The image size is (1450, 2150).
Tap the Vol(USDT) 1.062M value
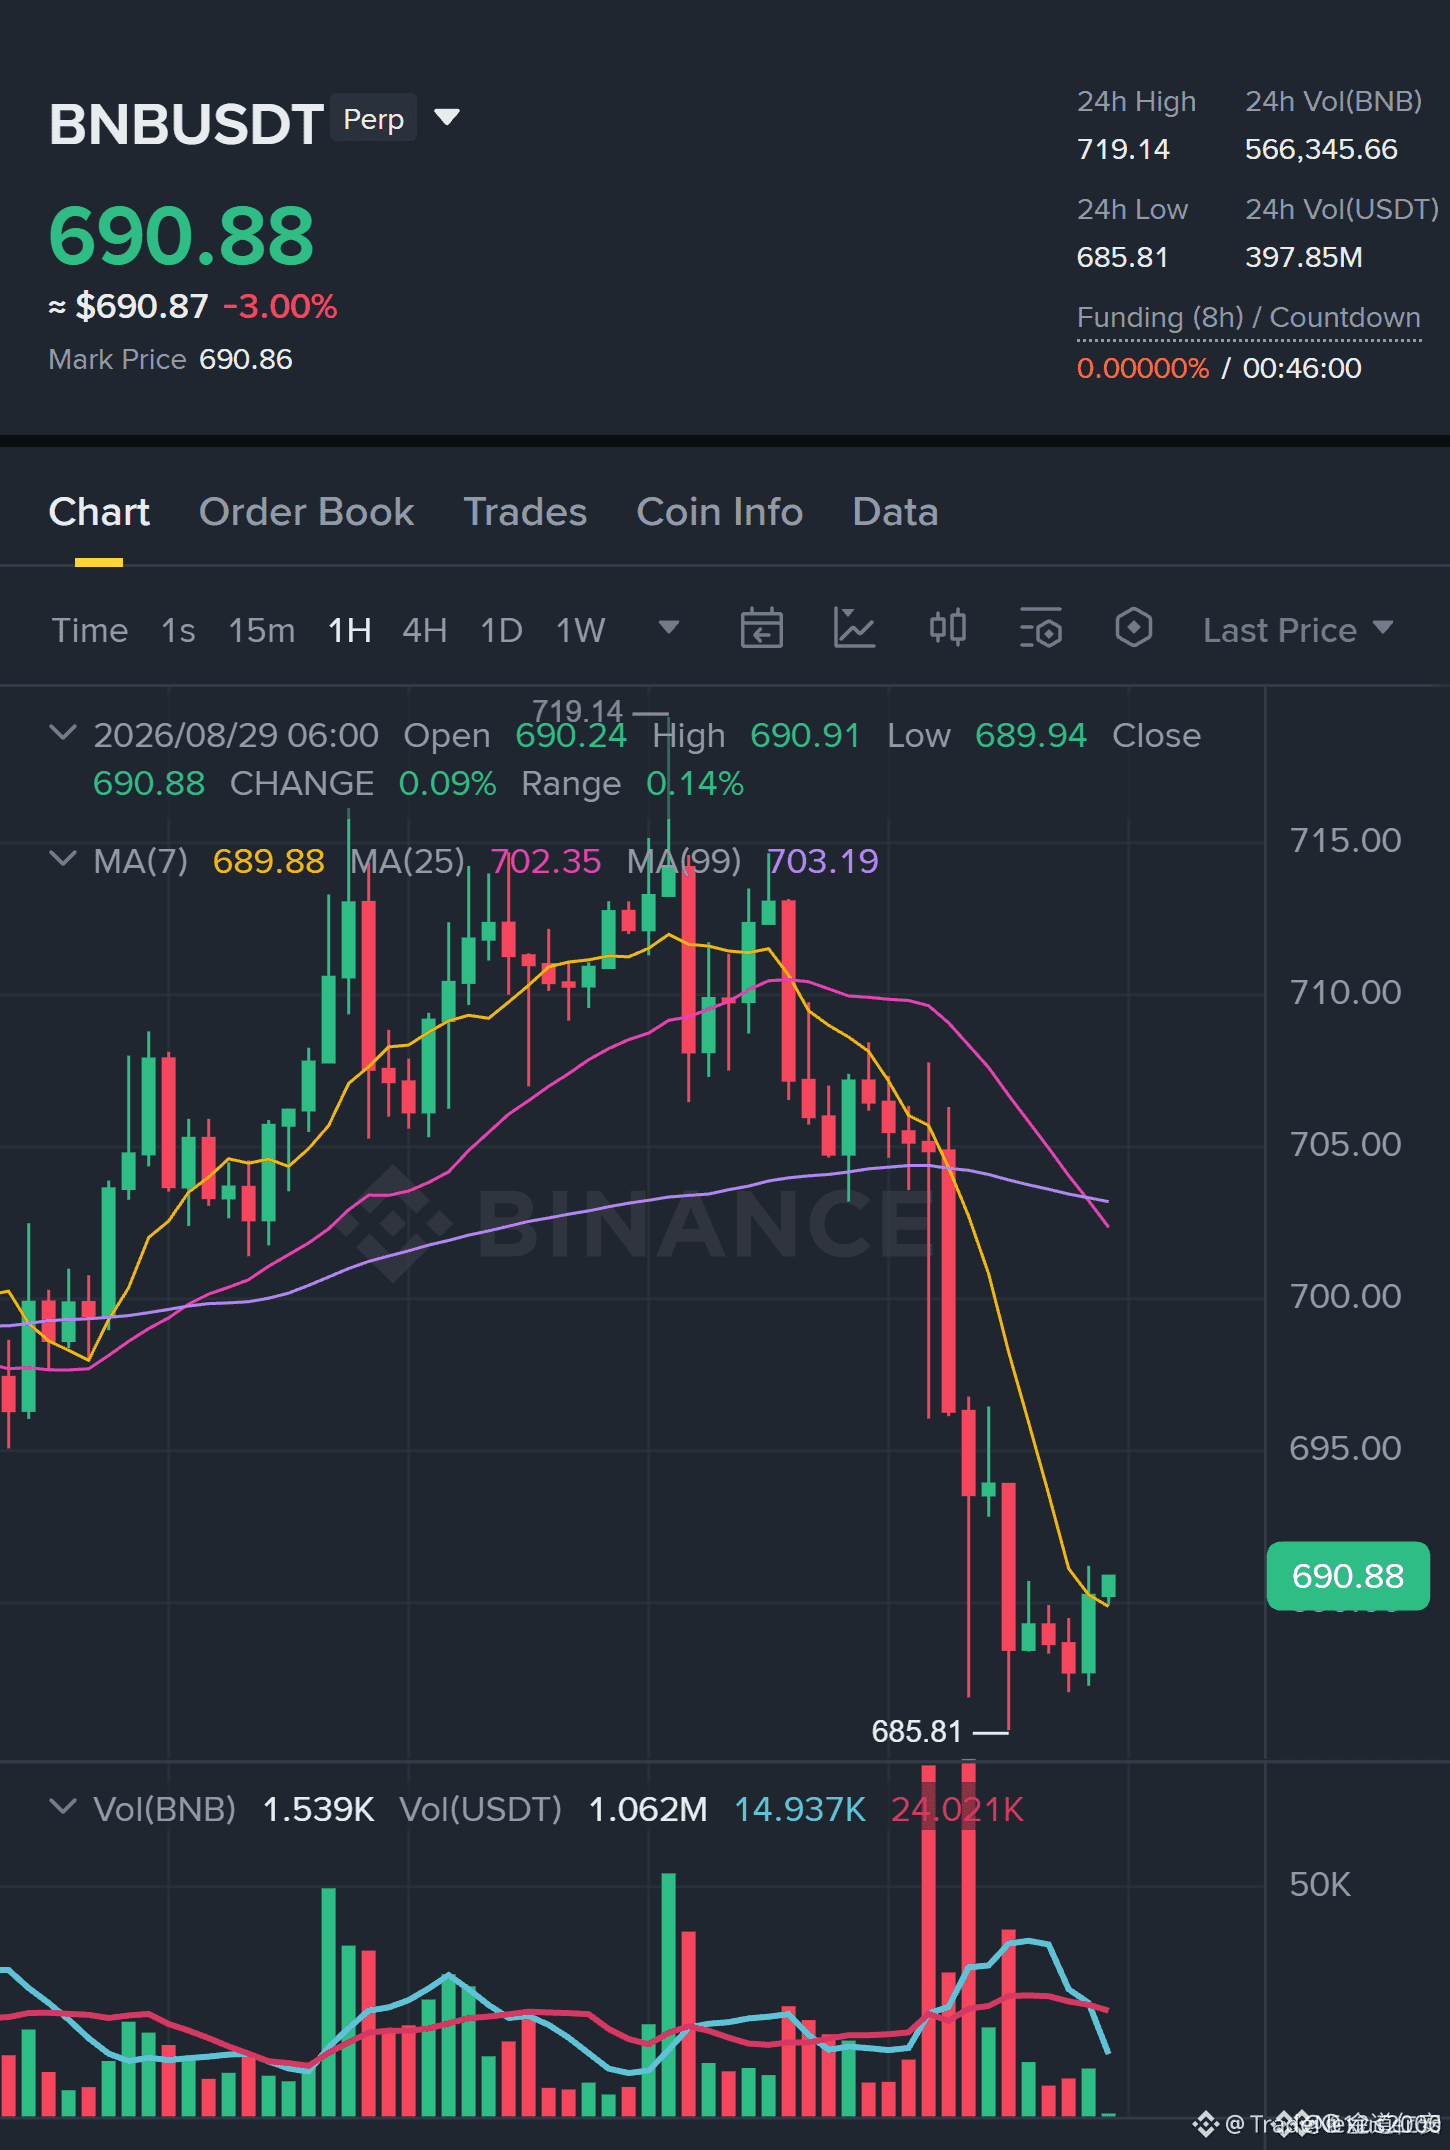647,1809
